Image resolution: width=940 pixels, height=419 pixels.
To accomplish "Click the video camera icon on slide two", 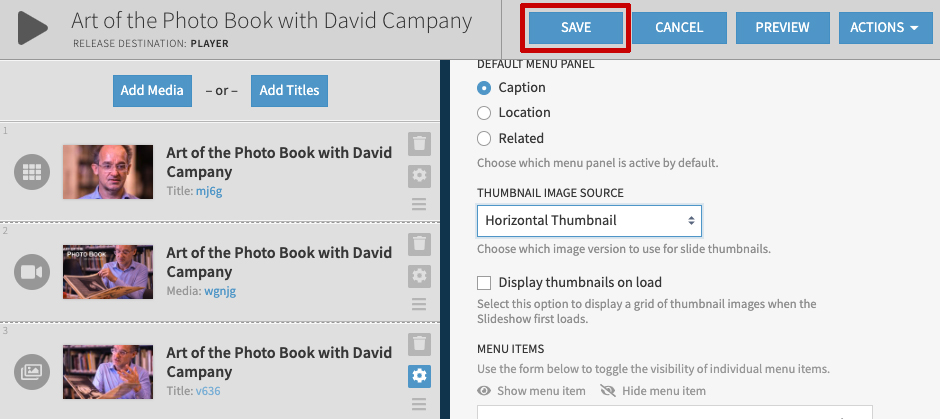I will tap(32, 272).
